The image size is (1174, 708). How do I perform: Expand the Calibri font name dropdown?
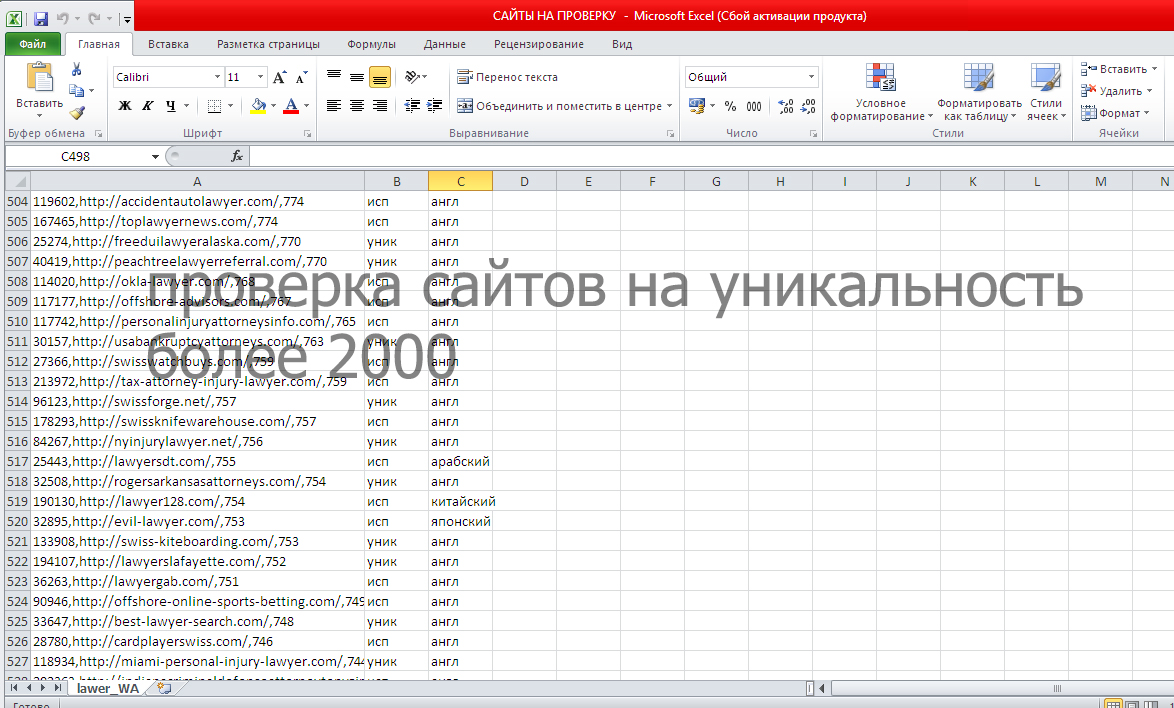point(217,77)
